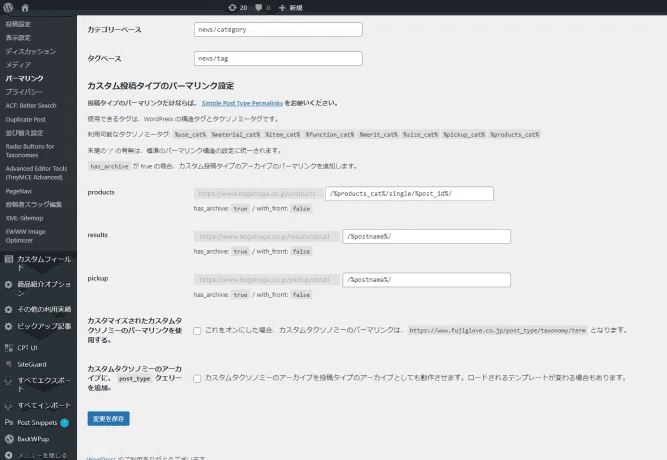Click the WordPress link in footer
The image size is (667, 460).
click(x=101, y=458)
